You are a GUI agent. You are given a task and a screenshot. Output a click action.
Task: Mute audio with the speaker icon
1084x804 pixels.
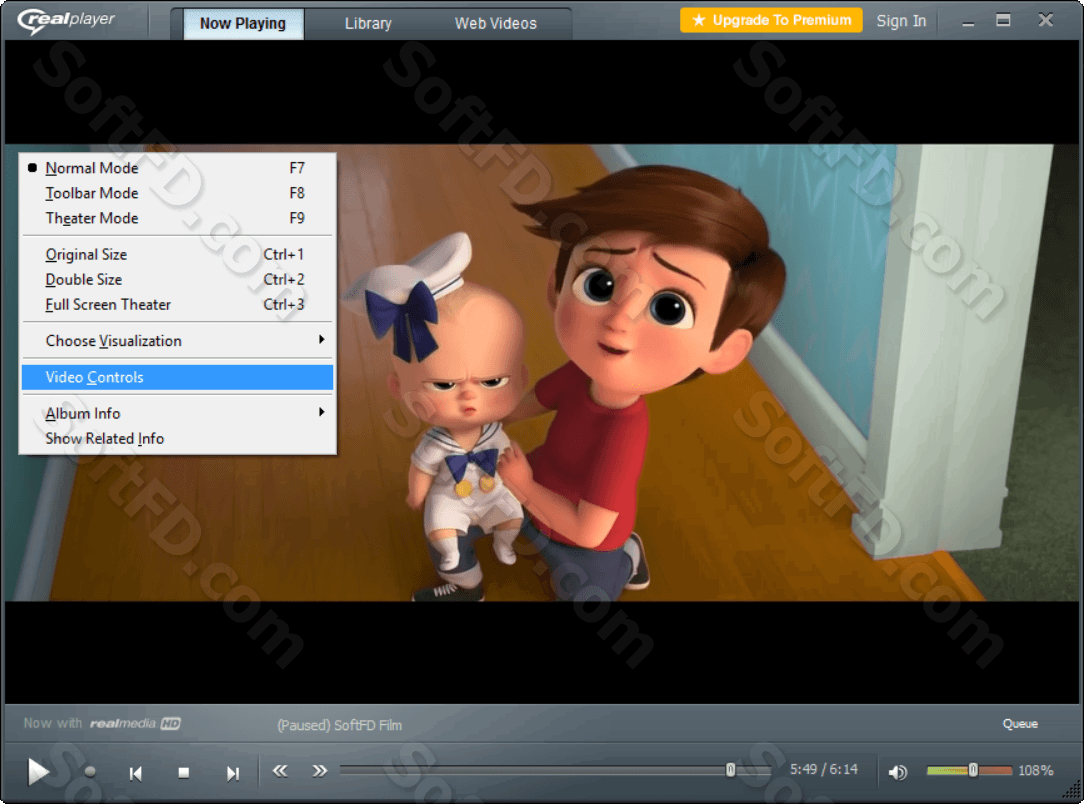(x=897, y=772)
